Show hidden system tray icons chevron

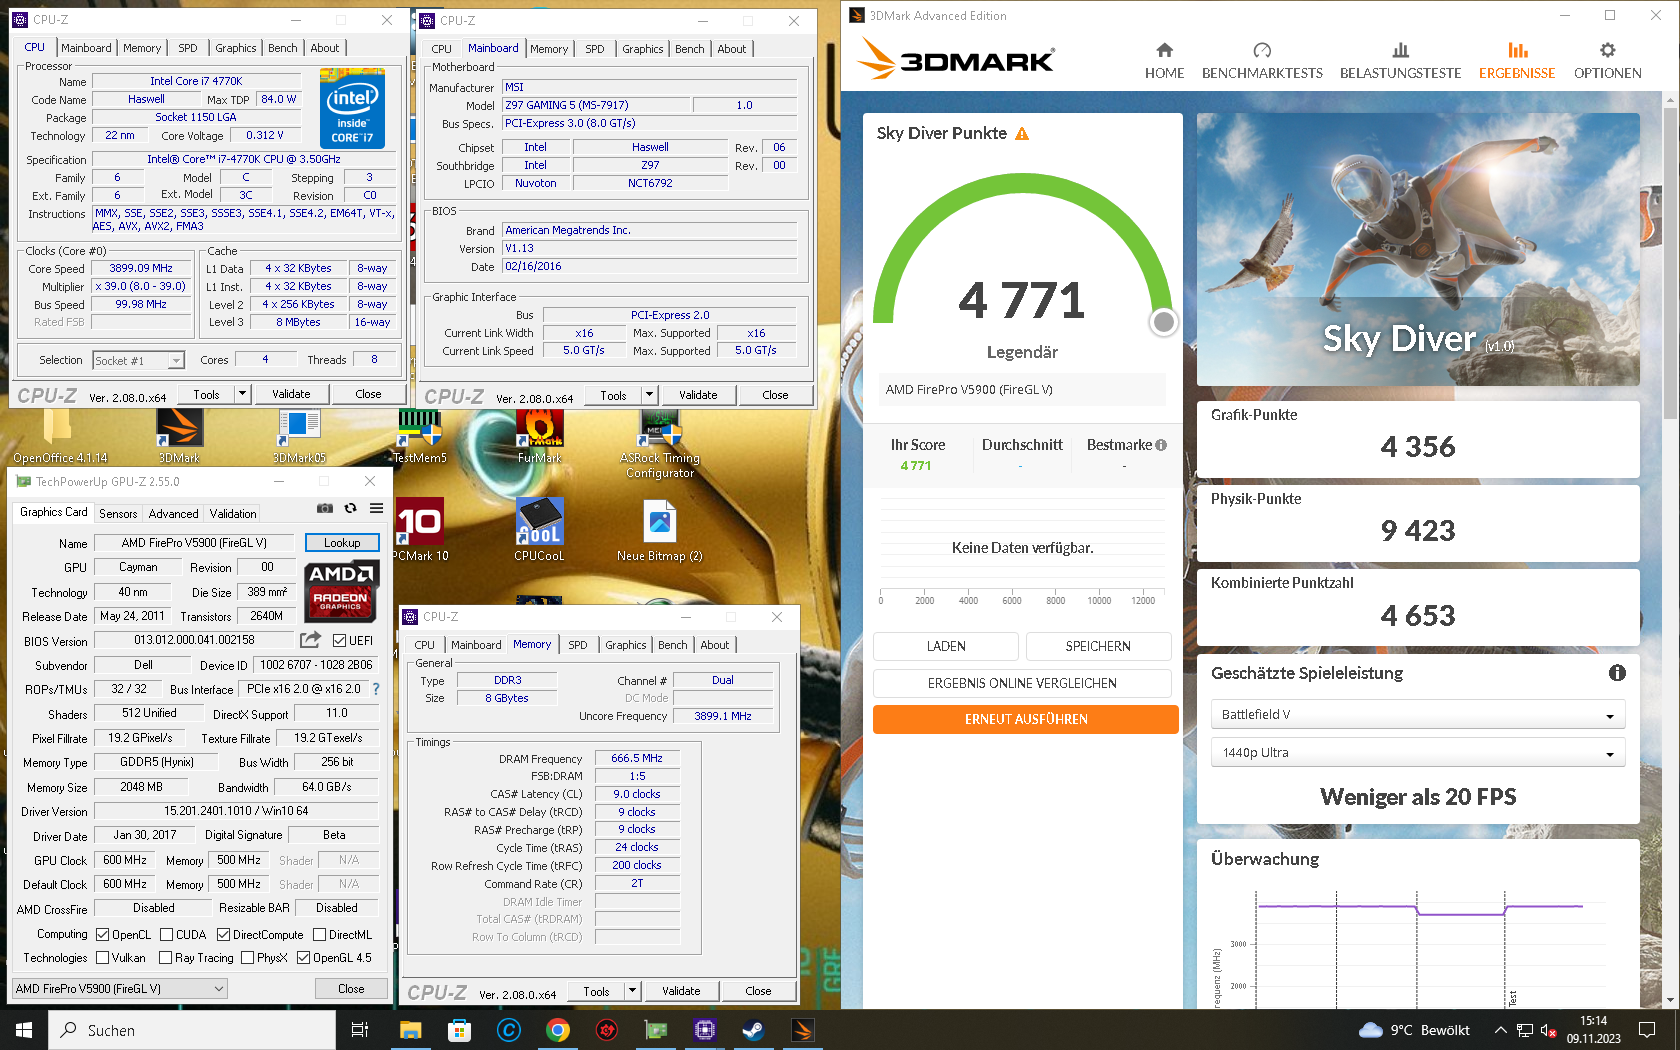click(1500, 1030)
